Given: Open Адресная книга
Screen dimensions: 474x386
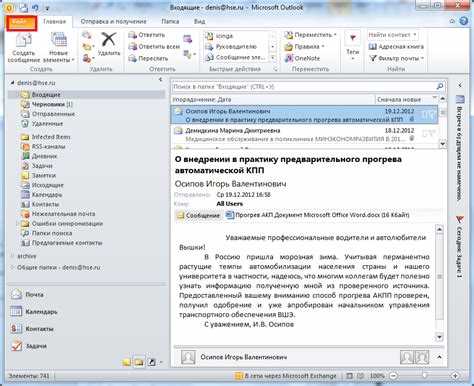Looking at the screenshot, I should pos(396,47).
